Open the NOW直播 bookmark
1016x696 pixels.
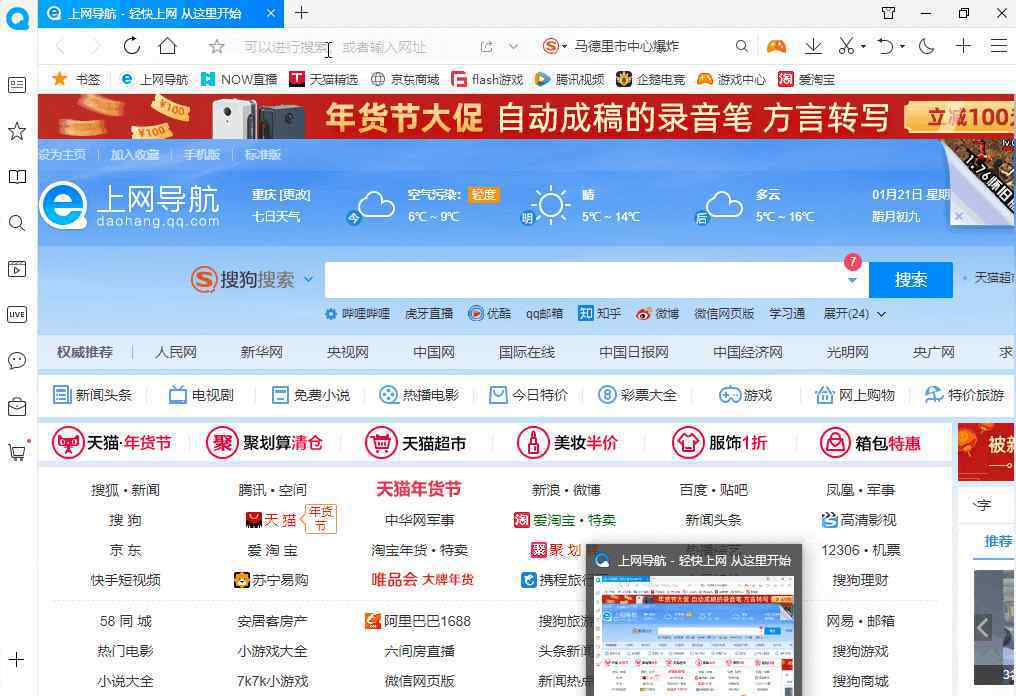tap(239, 80)
